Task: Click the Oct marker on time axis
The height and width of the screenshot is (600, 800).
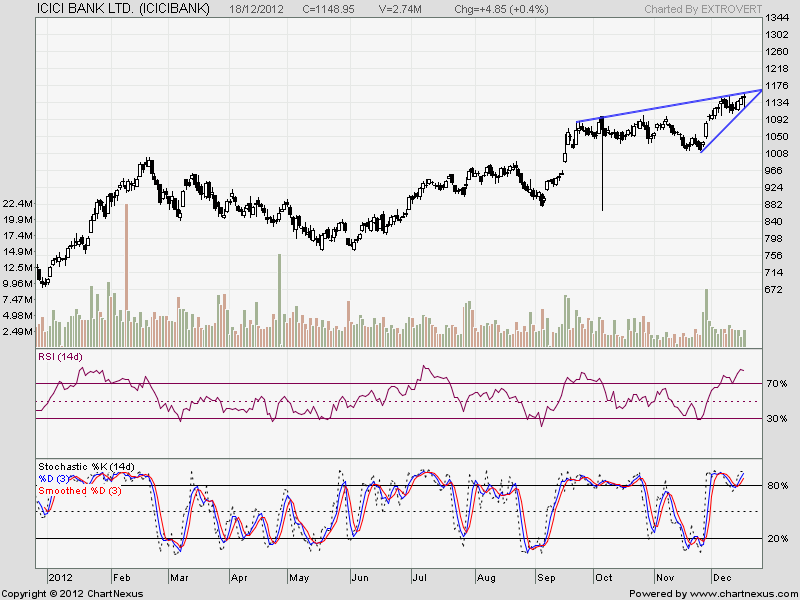Action: (x=603, y=578)
